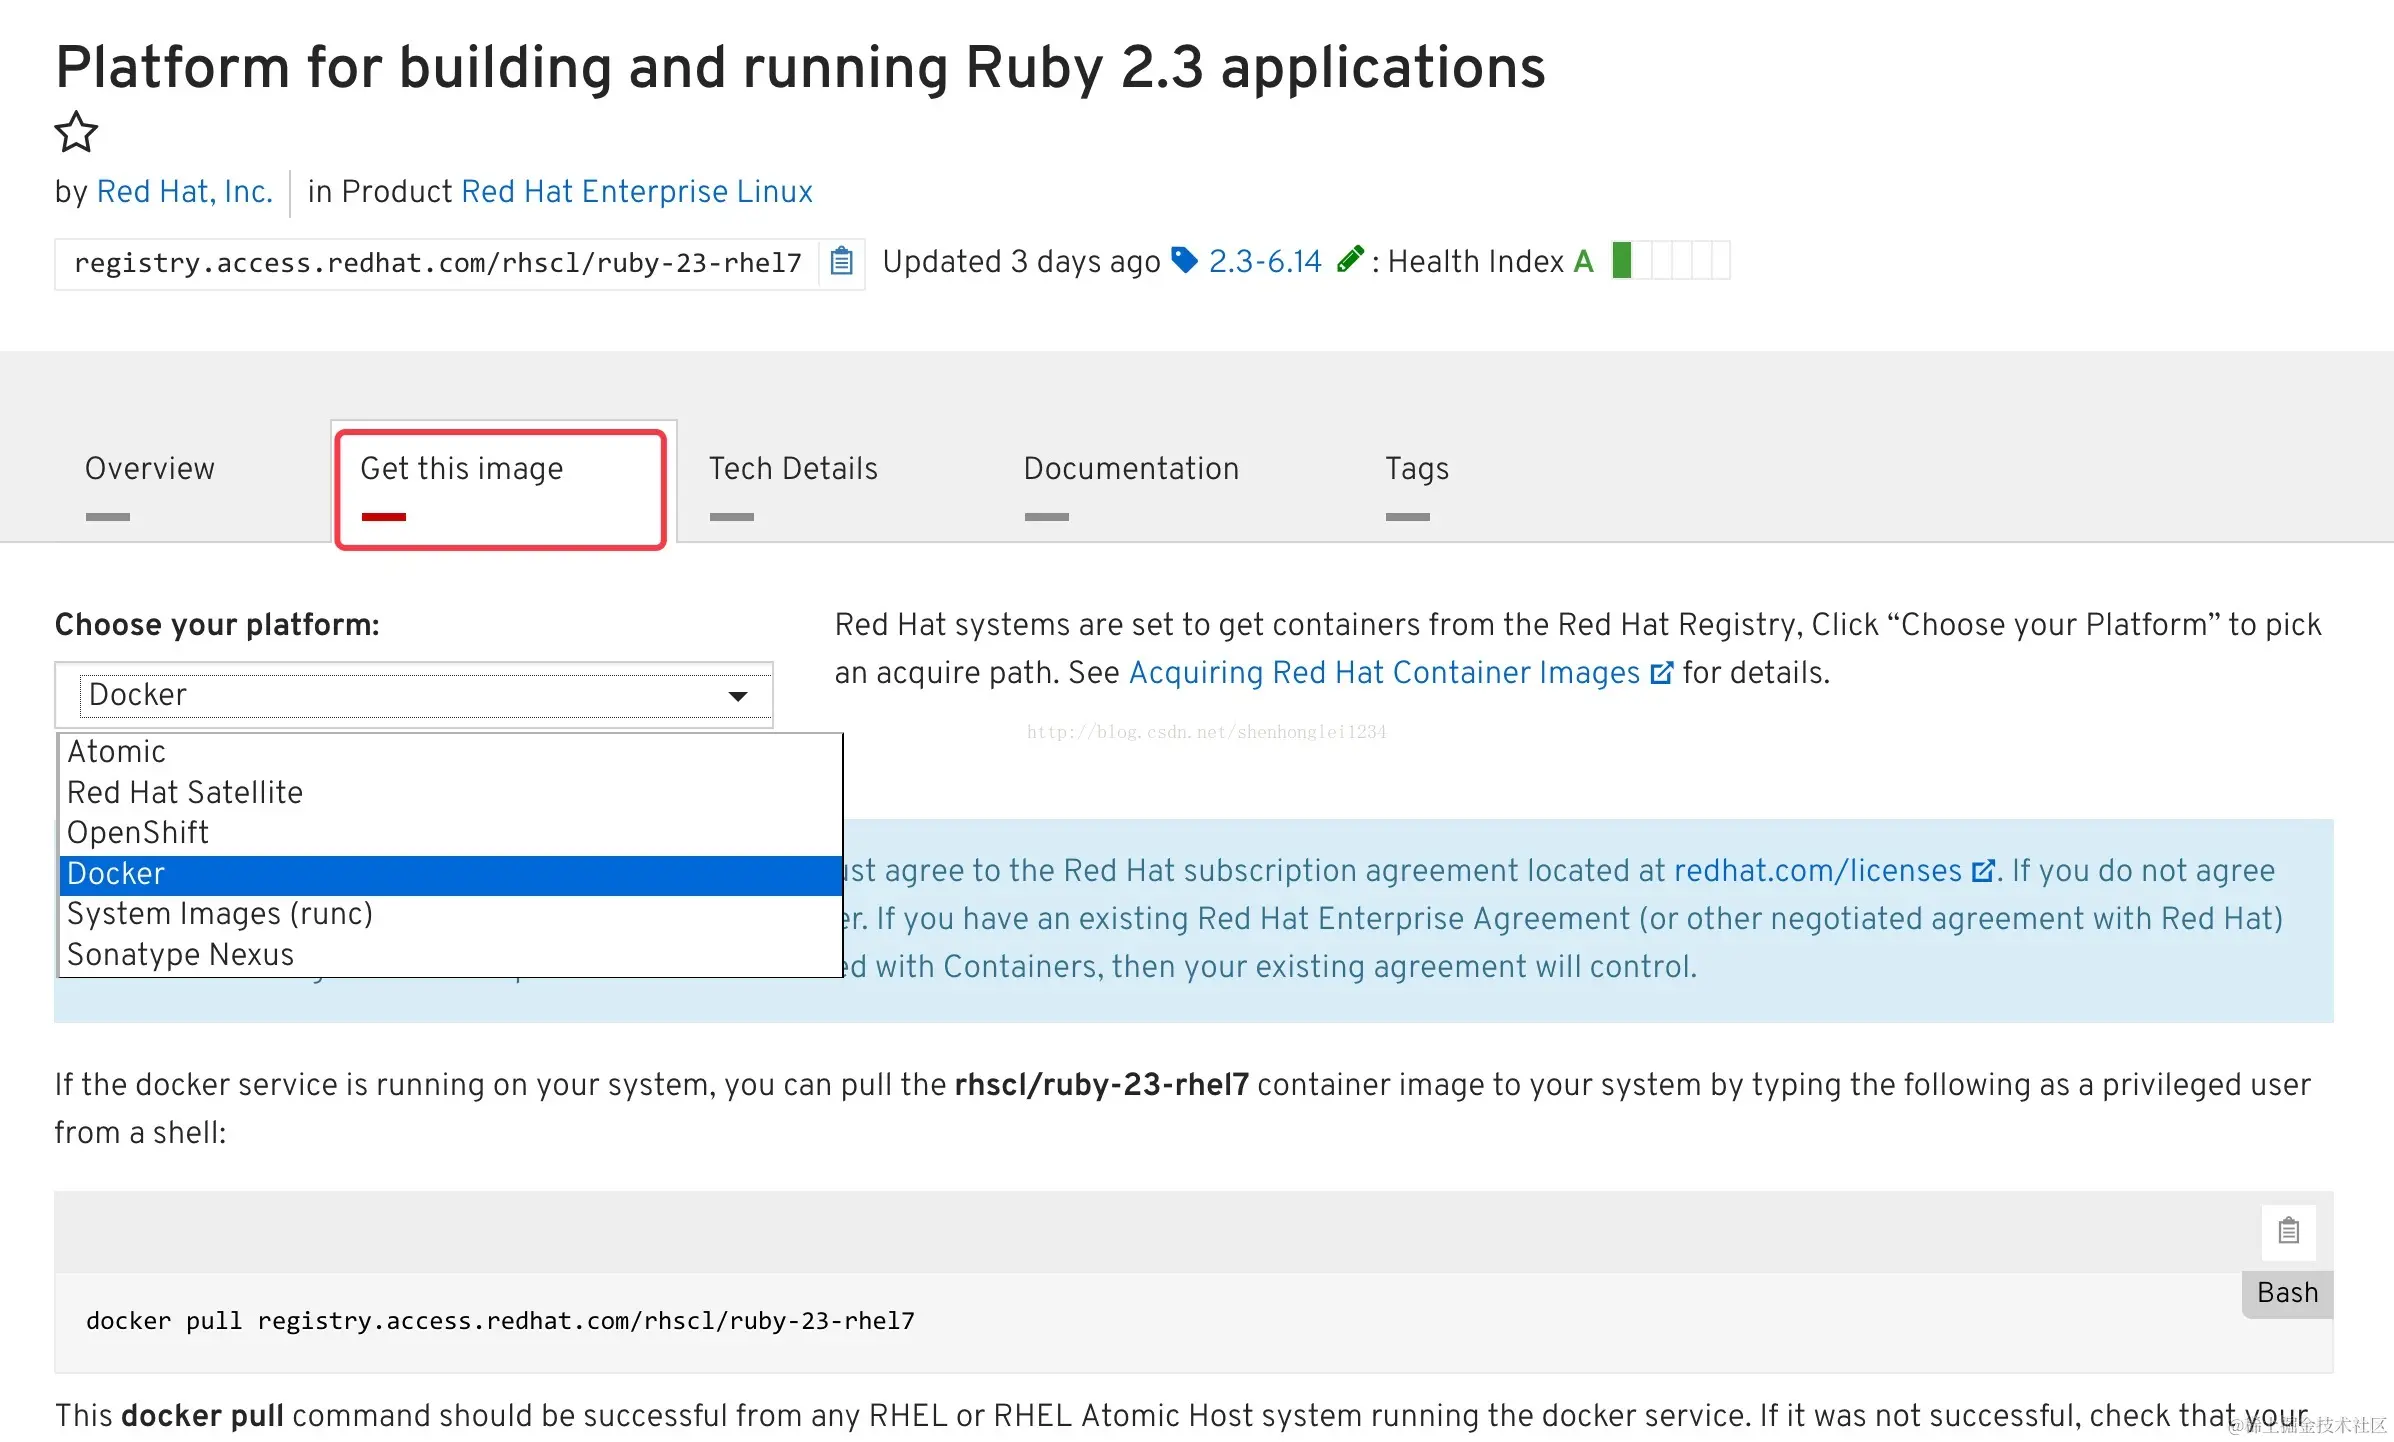Image resolution: width=2394 pixels, height=1442 pixels.
Task: Choose System Images (runc) option
Action: [220, 914]
